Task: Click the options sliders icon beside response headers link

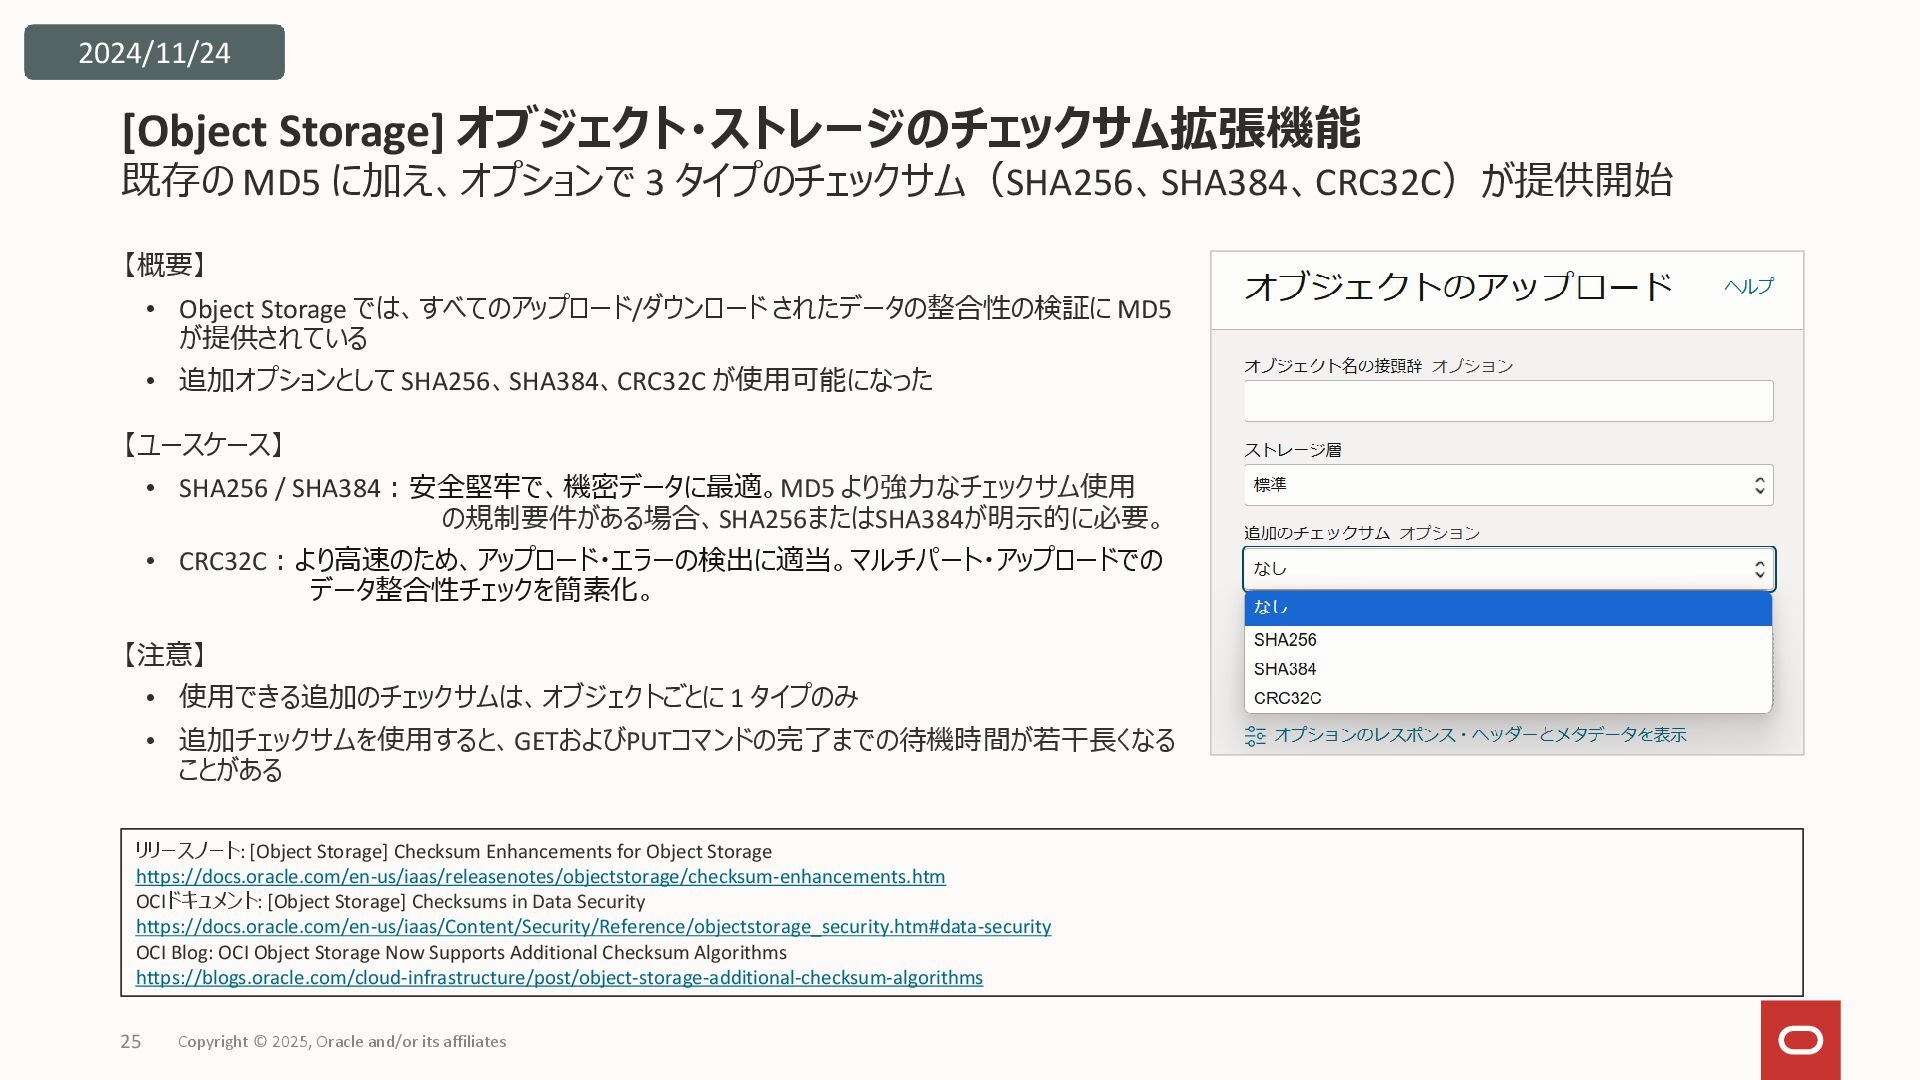Action: pyautogui.click(x=1255, y=736)
